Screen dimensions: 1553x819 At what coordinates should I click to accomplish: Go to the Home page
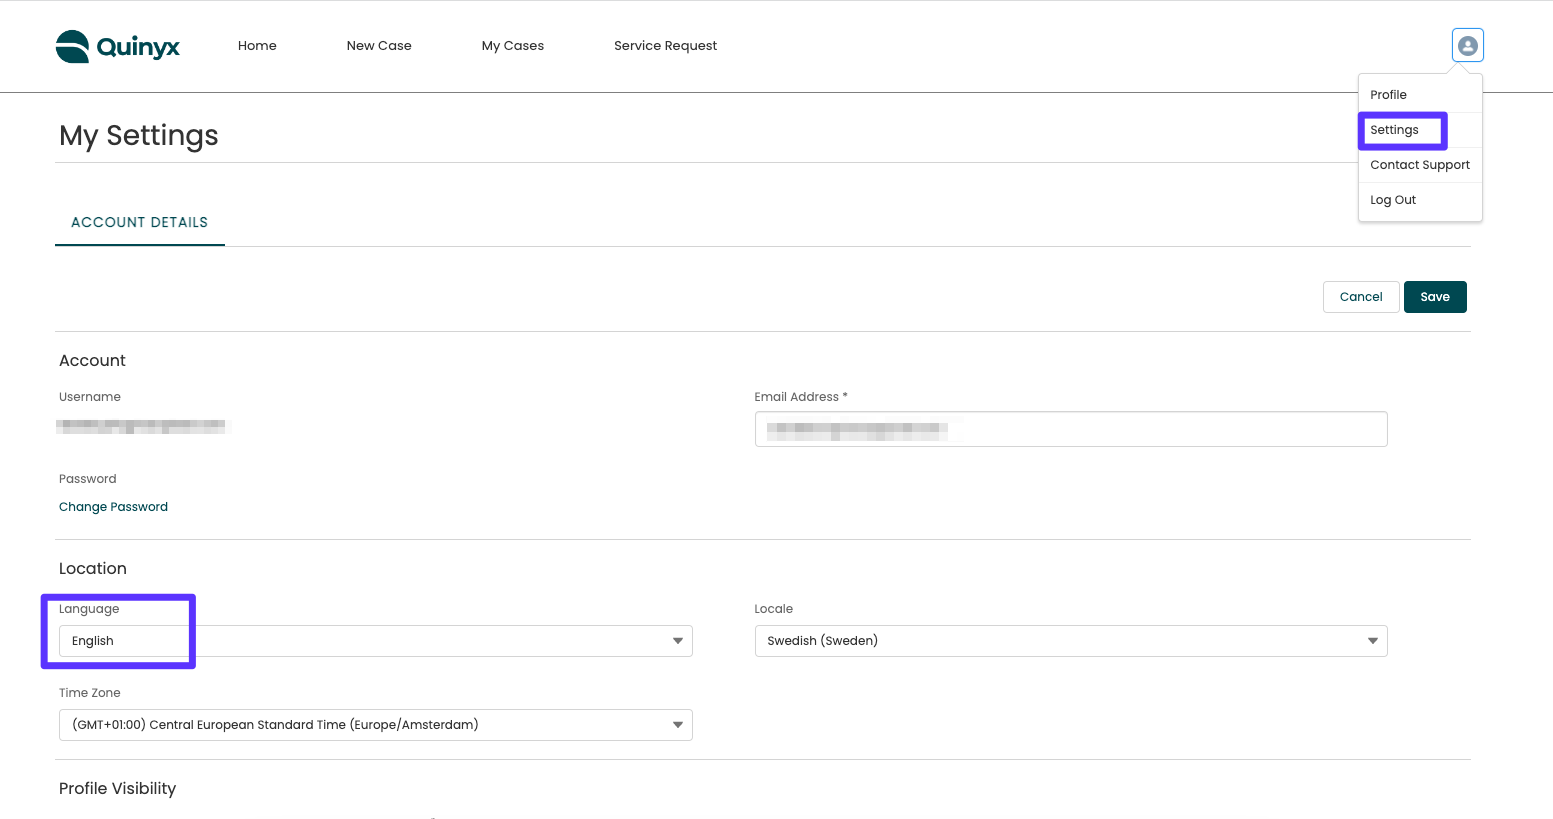(257, 46)
